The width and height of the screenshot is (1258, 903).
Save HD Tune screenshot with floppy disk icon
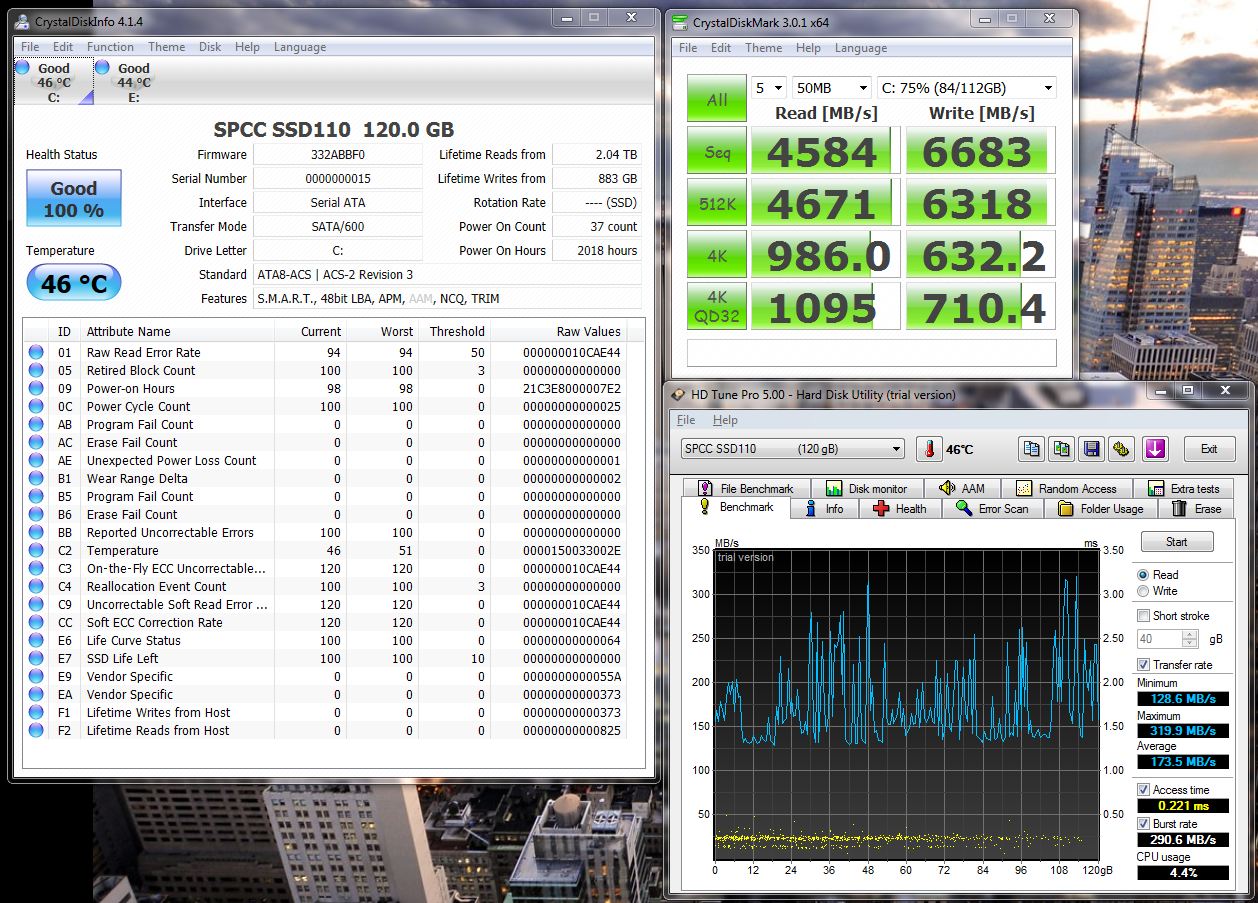(1092, 449)
